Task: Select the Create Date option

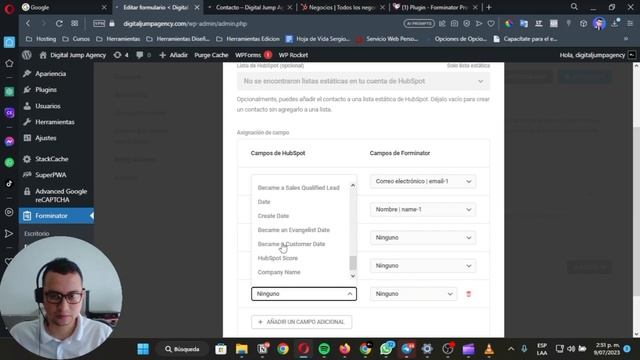Action: [273, 216]
